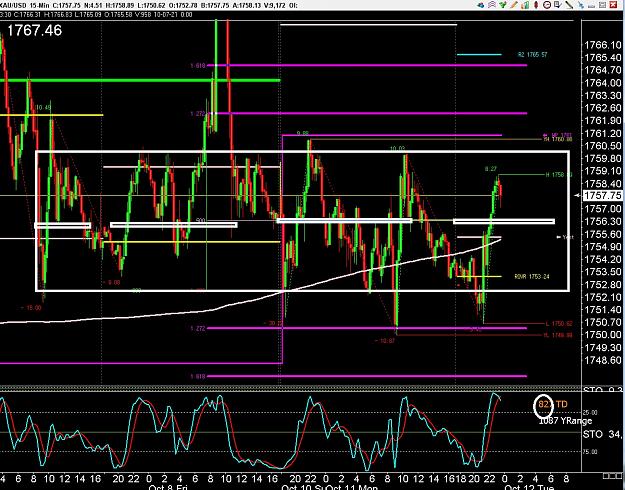The image size is (625, 490).
Task: Click the XAU/USD 15-Min chart title
Action: click(x=25, y=5)
